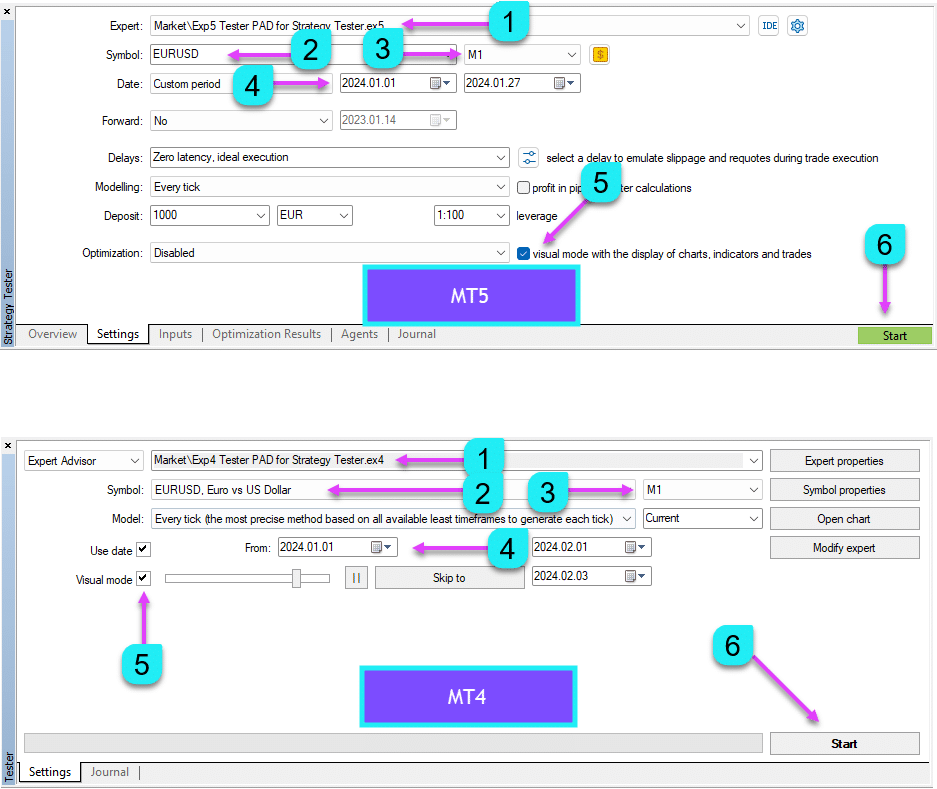Click the blue gear expert settings icon

pos(797,26)
